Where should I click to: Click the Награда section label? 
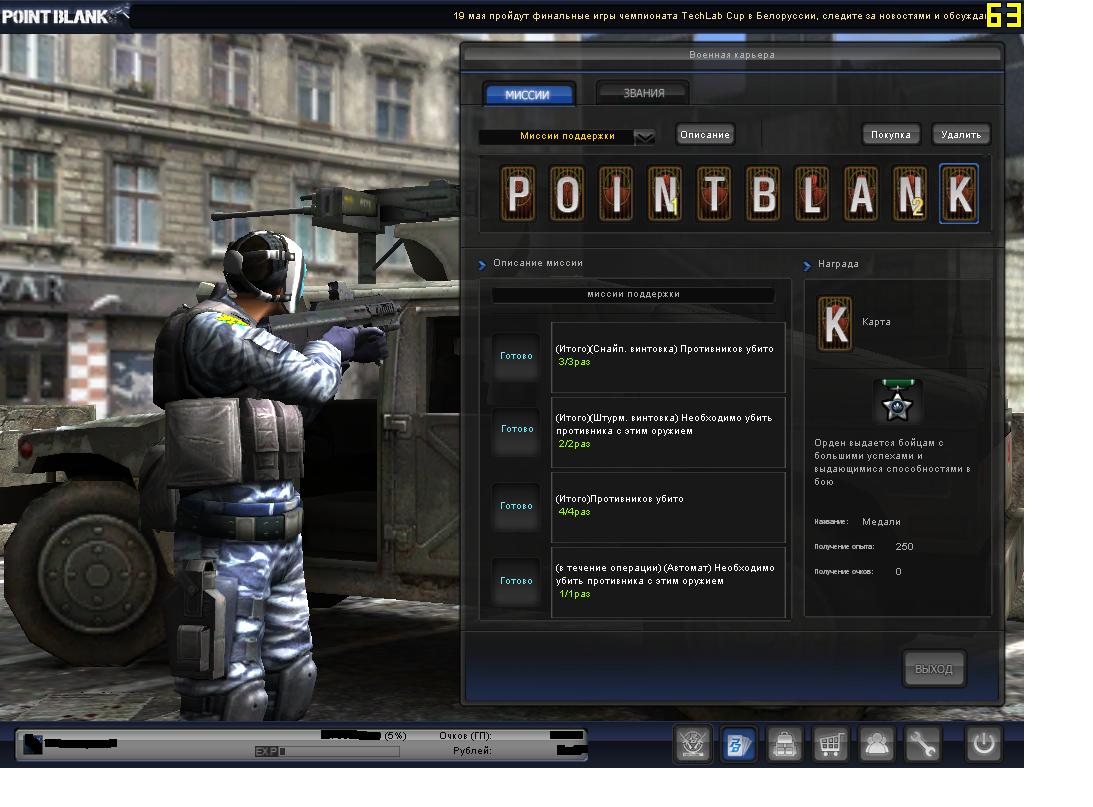click(x=838, y=263)
